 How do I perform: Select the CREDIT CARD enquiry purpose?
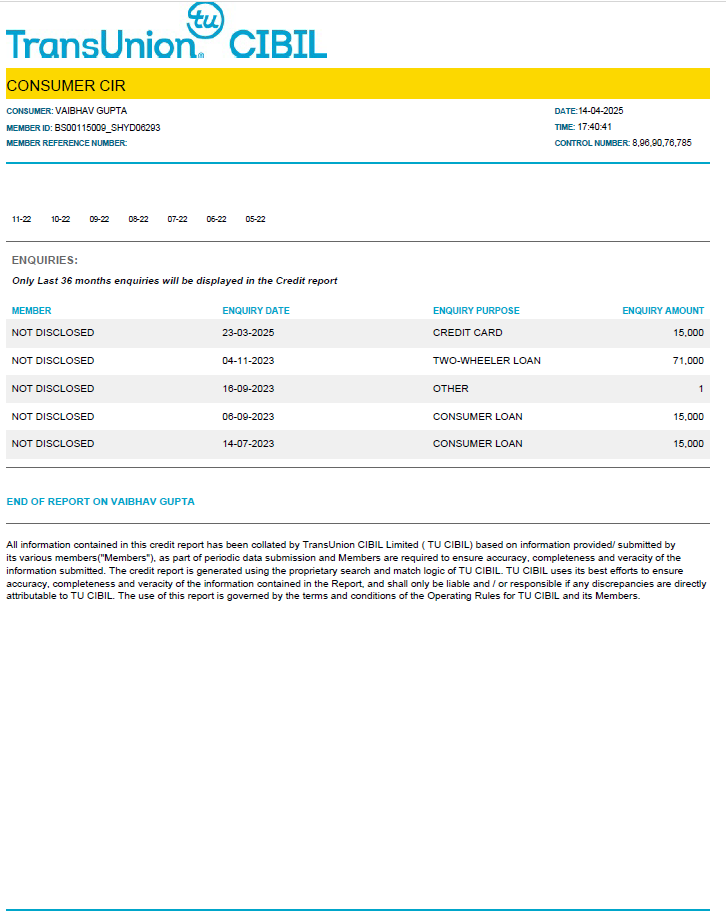[x=467, y=332]
